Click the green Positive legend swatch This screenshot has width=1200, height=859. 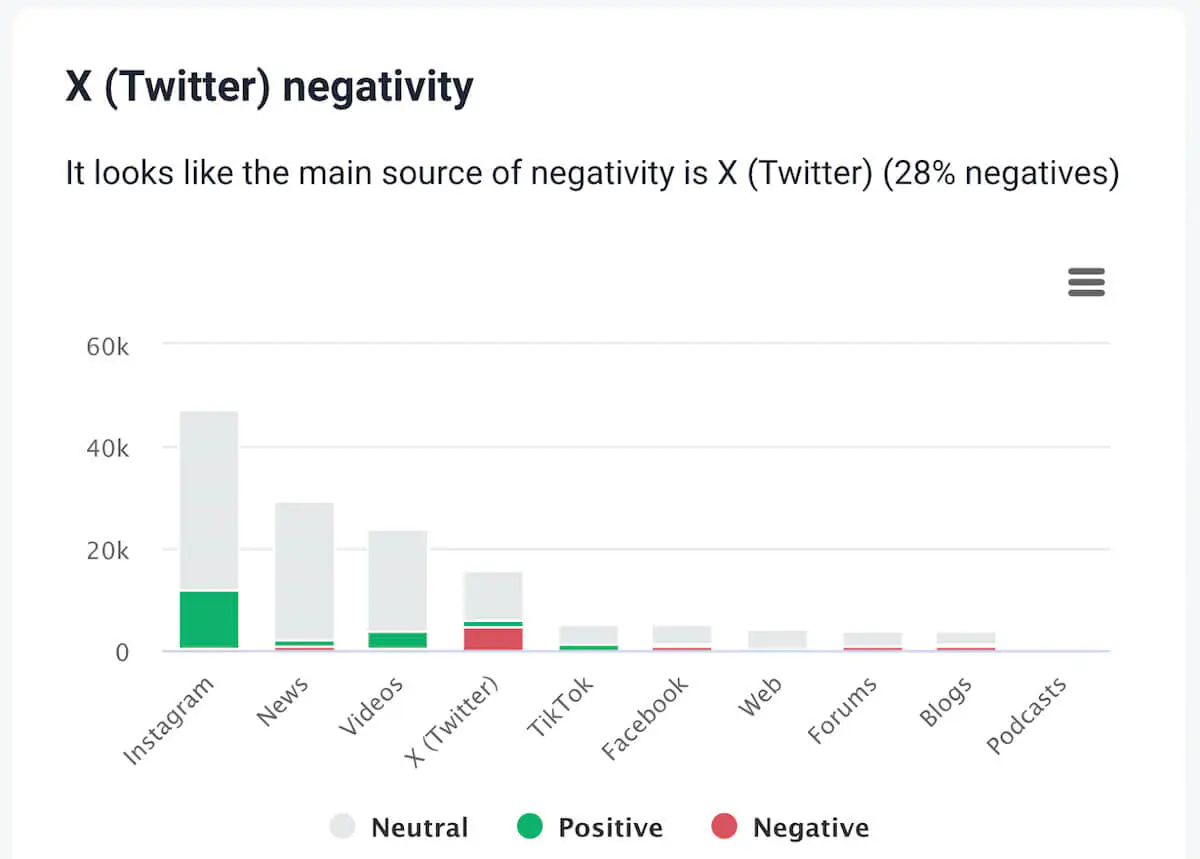[529, 827]
